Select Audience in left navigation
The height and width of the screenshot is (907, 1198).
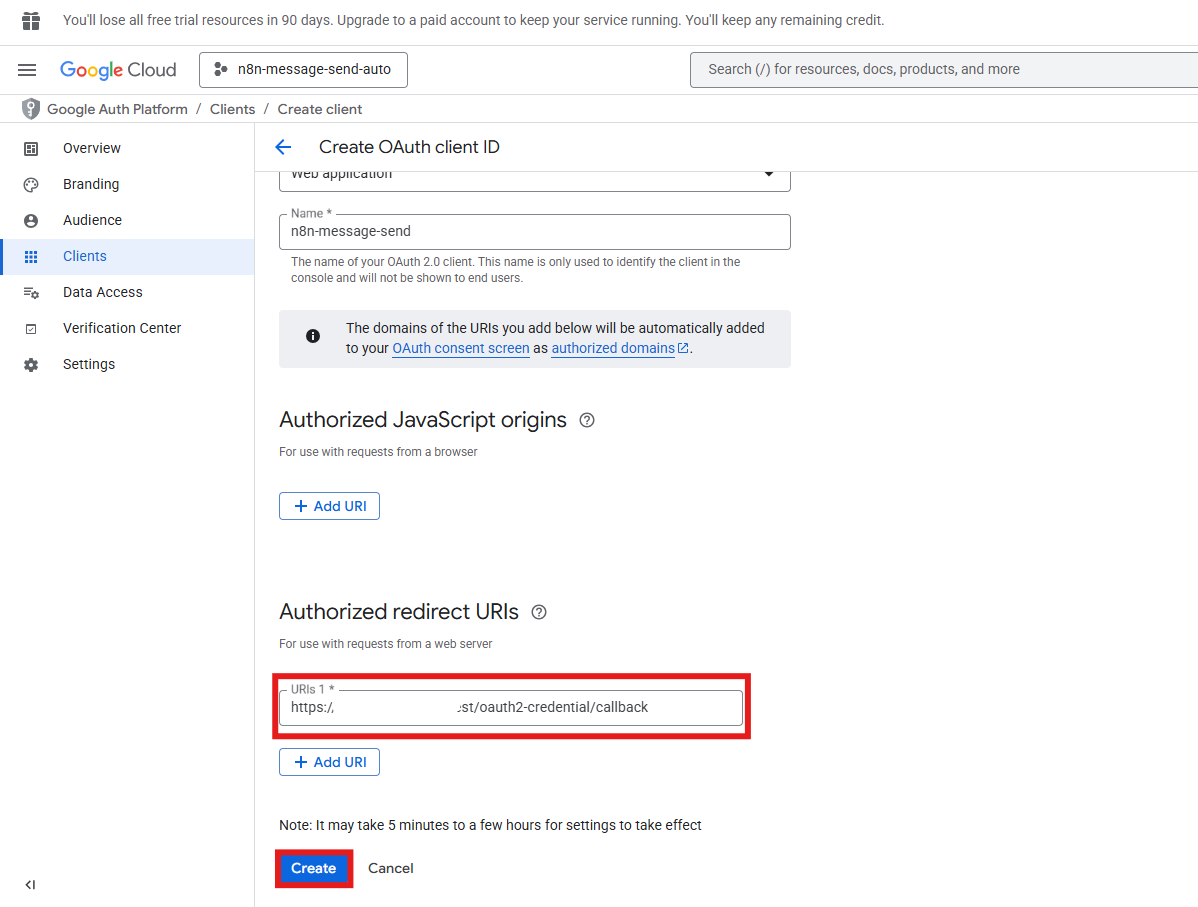pyautogui.click(x=92, y=220)
